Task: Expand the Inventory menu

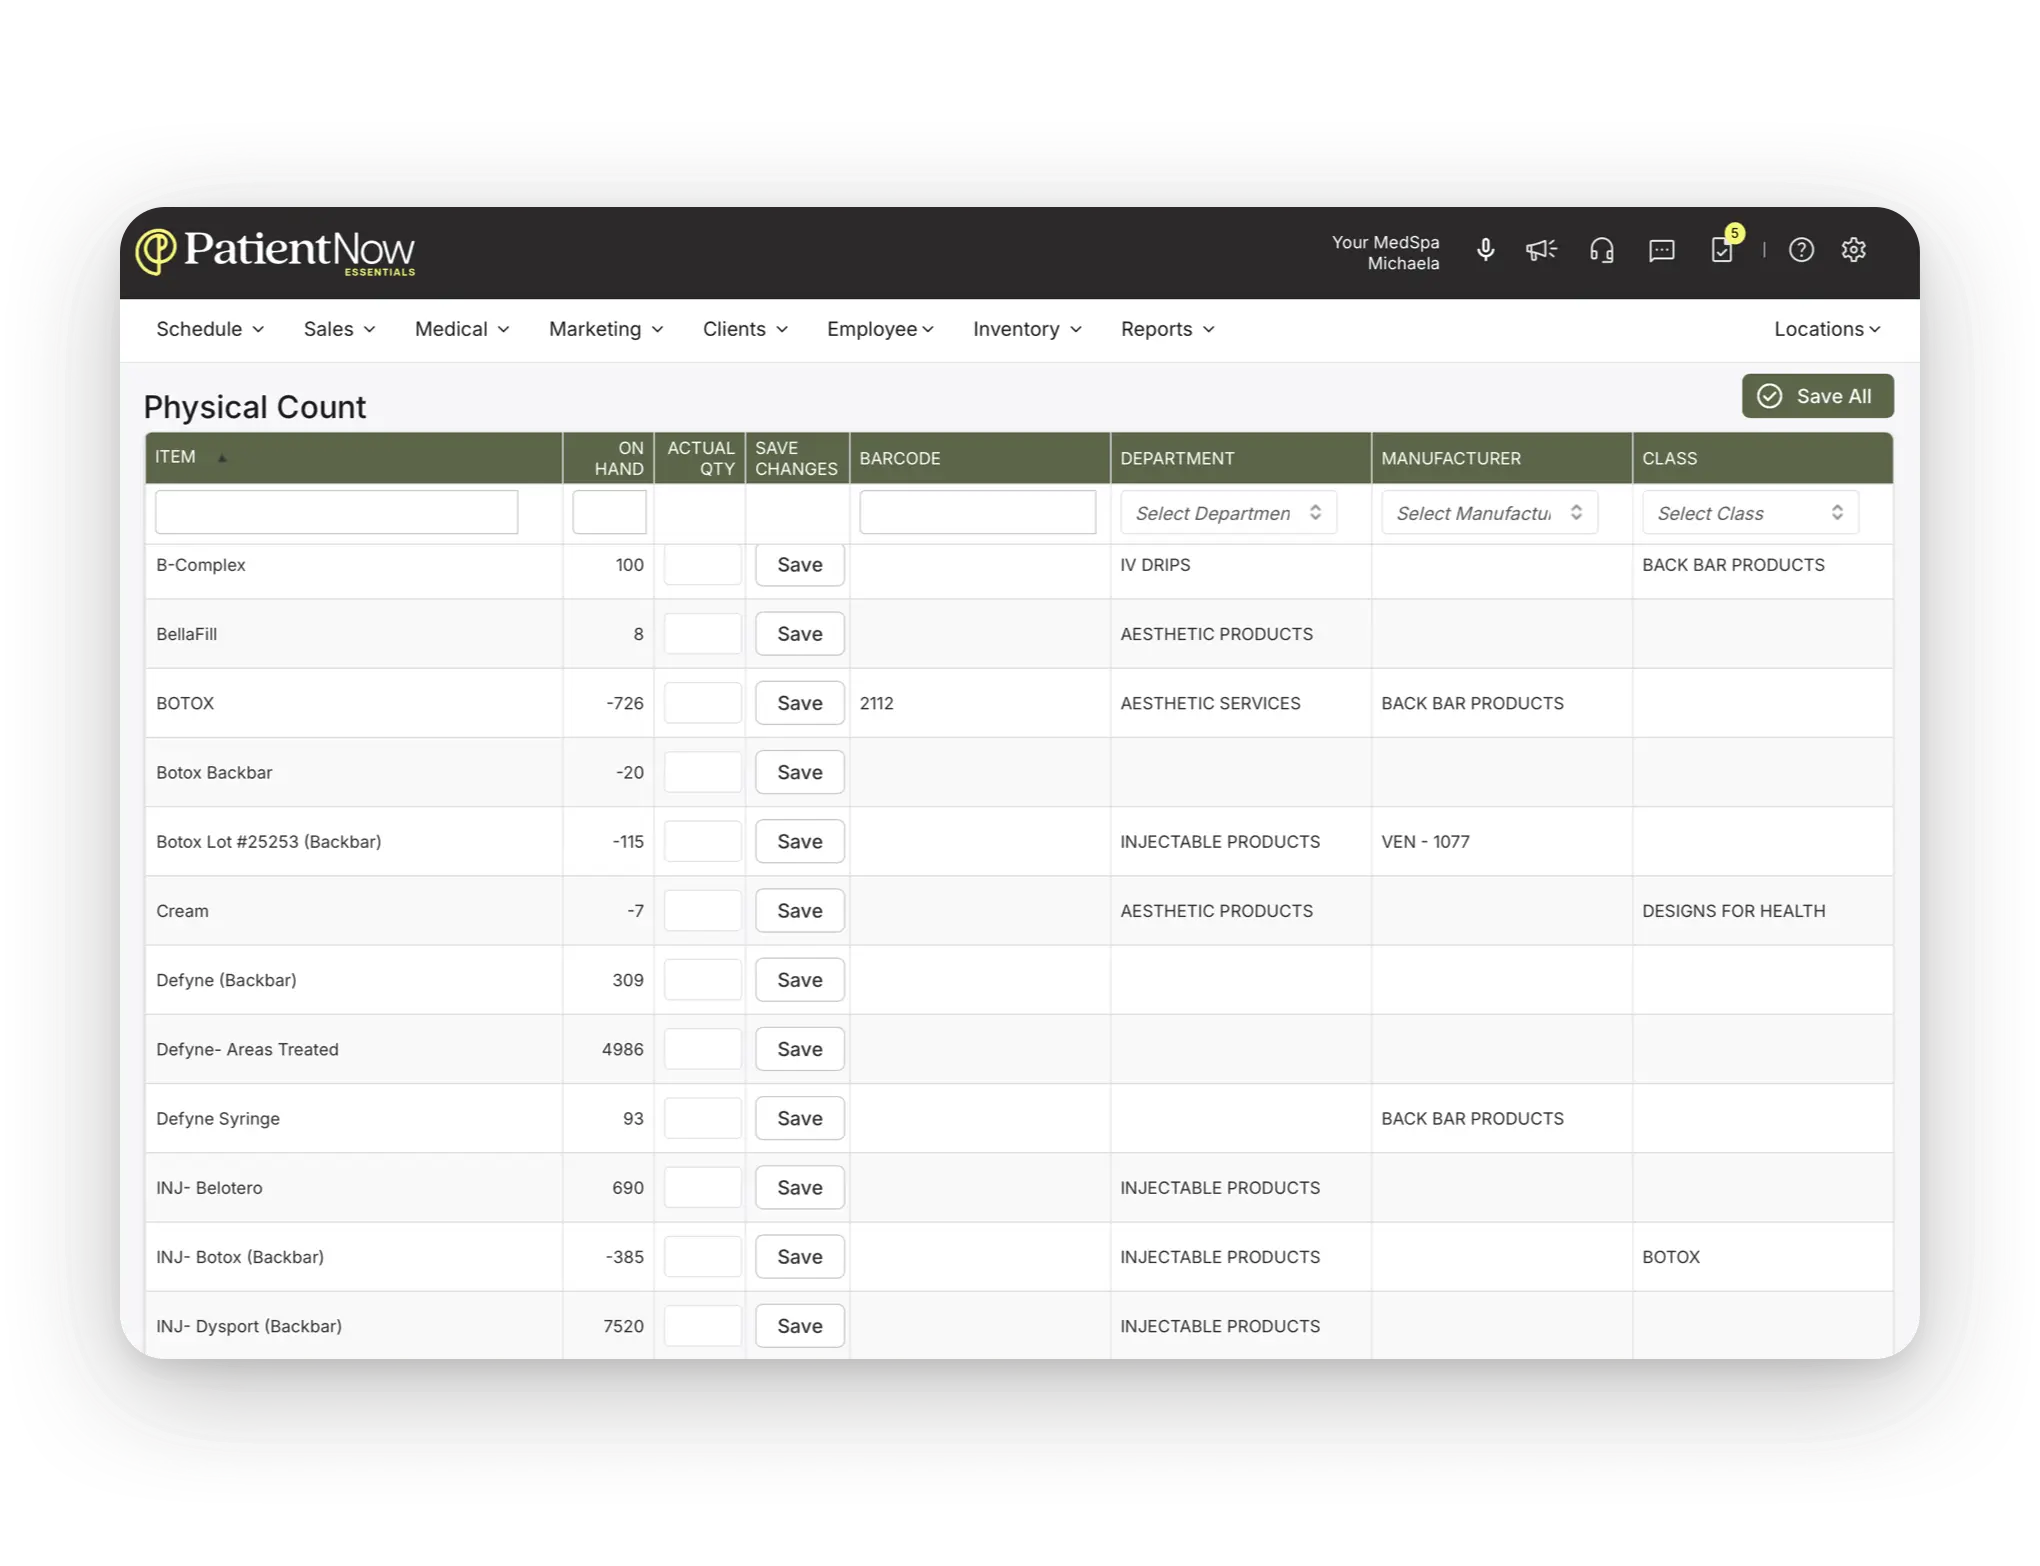Action: [x=1027, y=329]
